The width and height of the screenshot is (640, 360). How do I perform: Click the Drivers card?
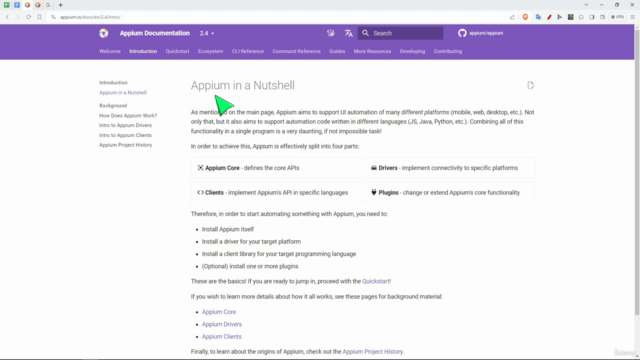pyautogui.click(x=449, y=168)
